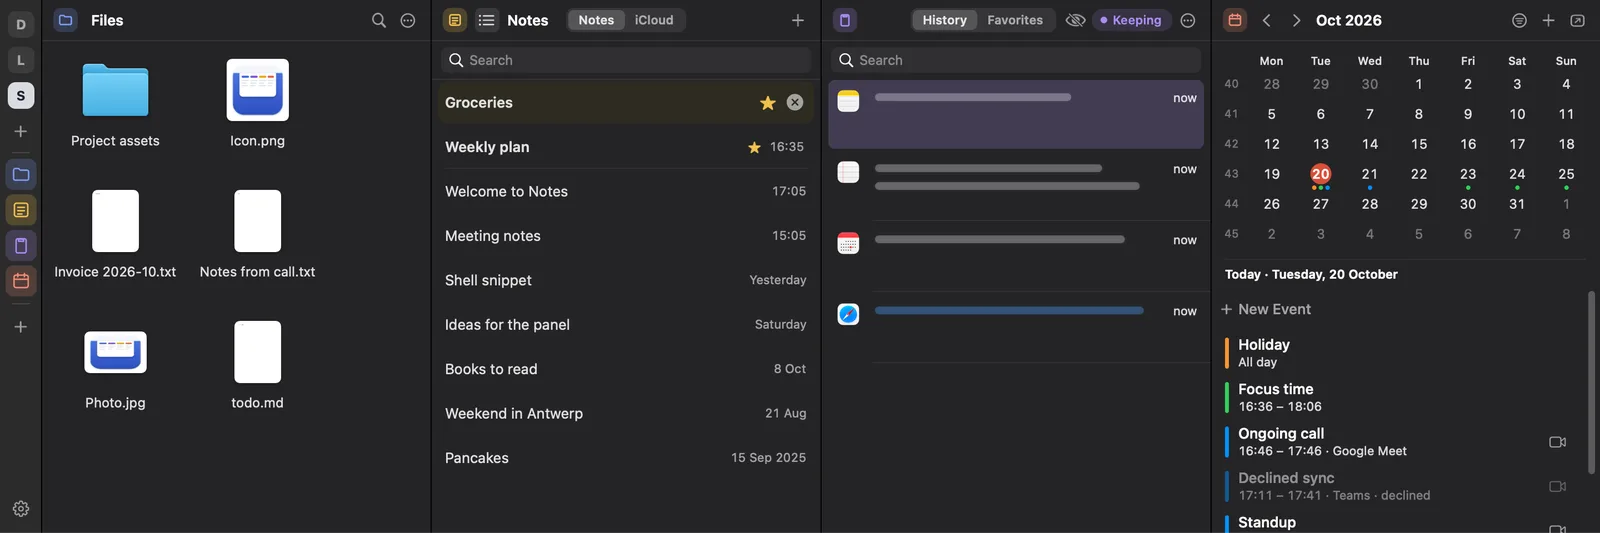Select the Icon.png file

tap(257, 104)
